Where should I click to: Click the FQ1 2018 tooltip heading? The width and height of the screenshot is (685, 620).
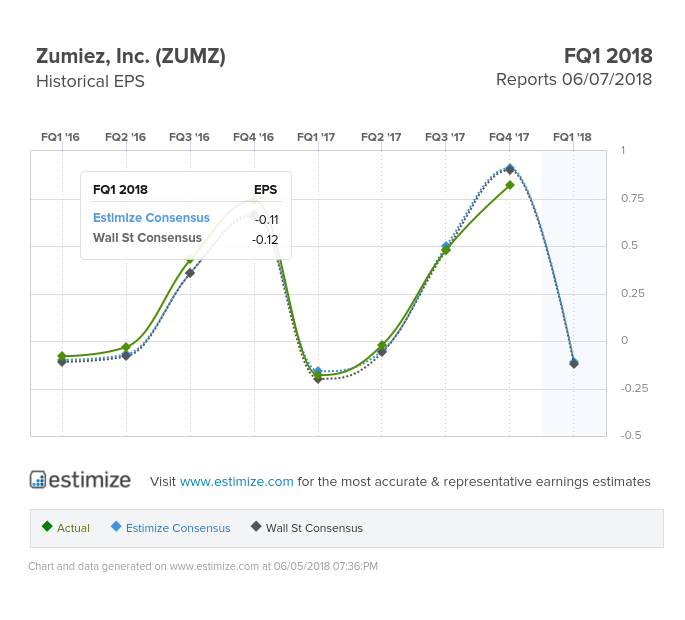(x=120, y=190)
